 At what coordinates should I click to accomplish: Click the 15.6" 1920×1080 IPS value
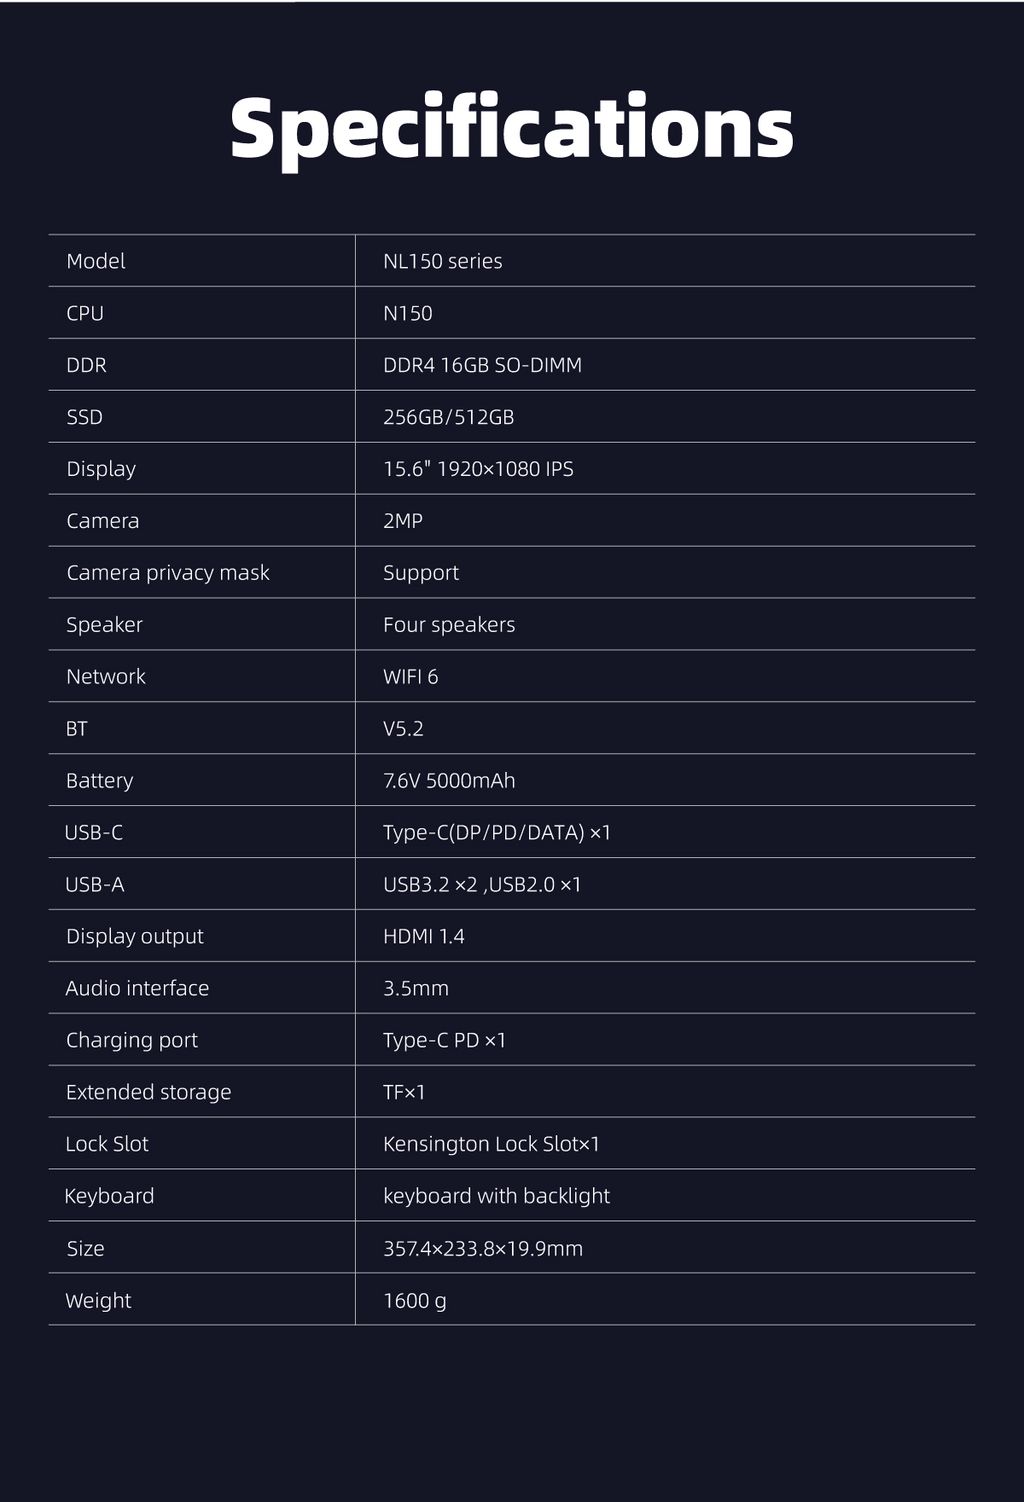[x=478, y=469]
